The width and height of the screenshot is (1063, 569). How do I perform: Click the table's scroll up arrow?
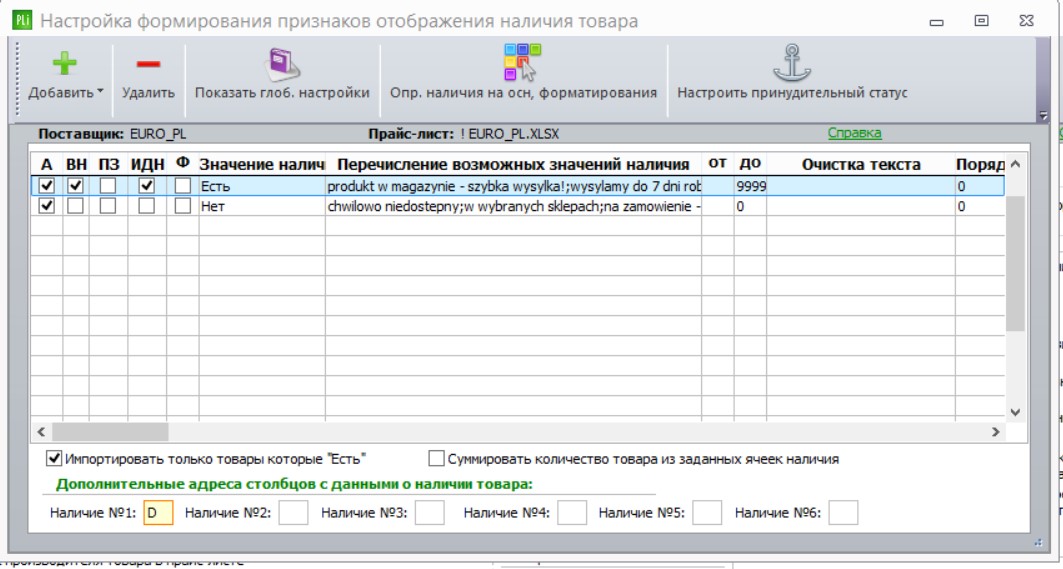(x=1015, y=164)
